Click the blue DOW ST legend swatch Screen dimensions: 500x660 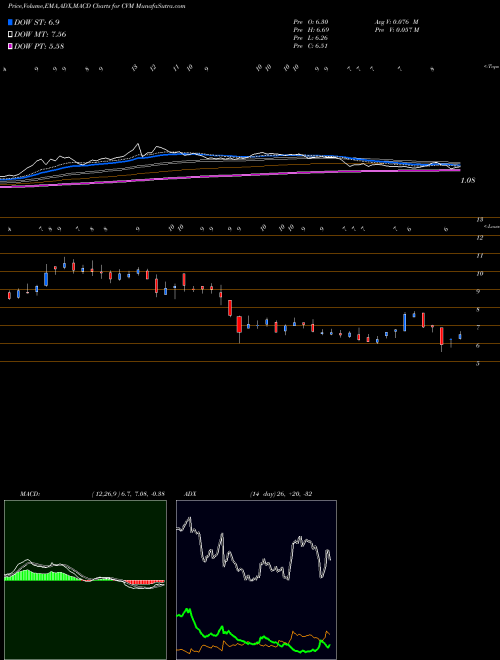(x=10, y=22)
